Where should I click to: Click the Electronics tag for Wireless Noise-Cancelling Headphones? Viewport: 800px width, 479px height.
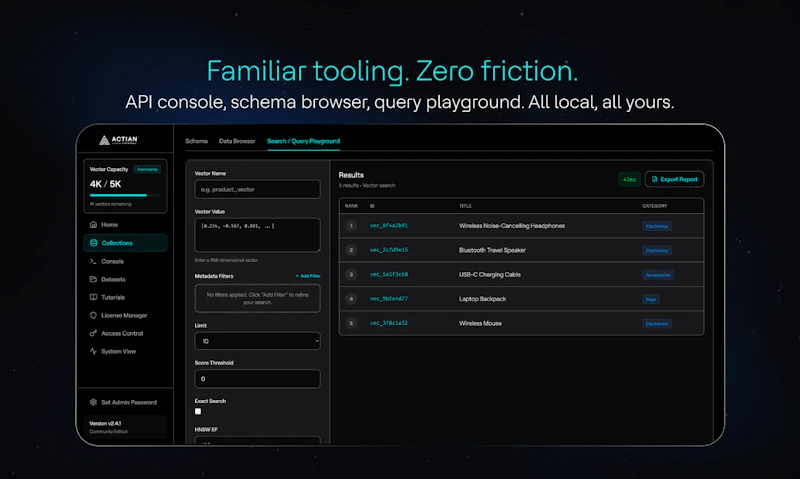(x=657, y=226)
